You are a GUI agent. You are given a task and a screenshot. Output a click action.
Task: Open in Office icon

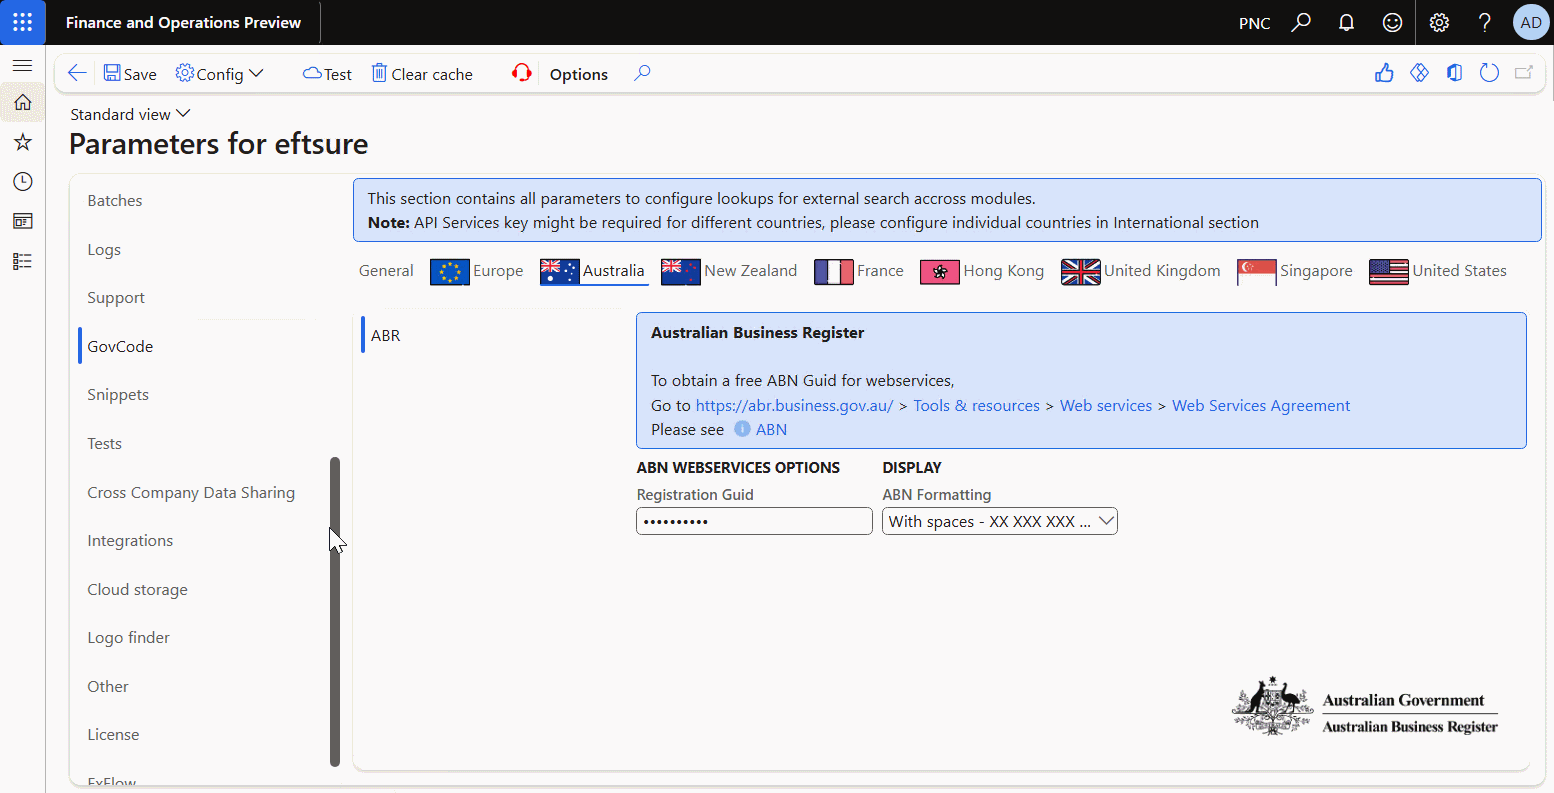pos(1455,73)
